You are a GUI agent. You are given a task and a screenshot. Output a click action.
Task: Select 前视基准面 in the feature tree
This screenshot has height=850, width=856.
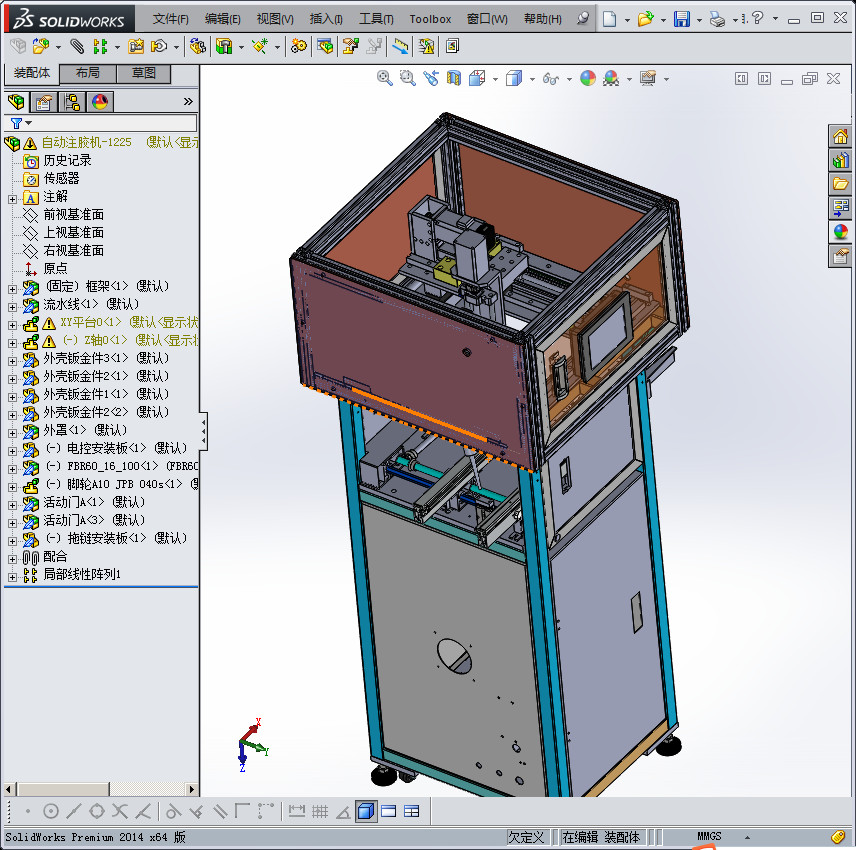(73, 215)
